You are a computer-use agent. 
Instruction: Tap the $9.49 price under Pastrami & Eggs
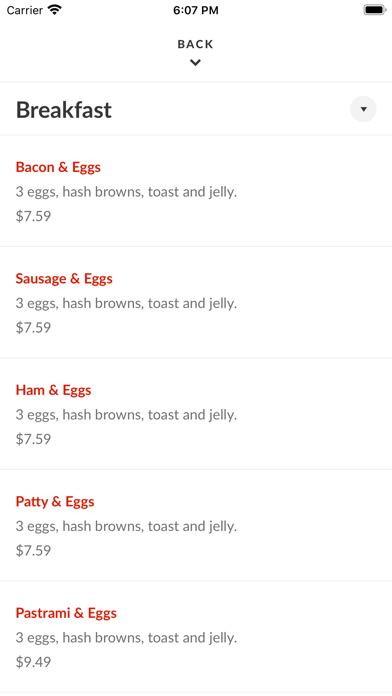tap(33, 662)
